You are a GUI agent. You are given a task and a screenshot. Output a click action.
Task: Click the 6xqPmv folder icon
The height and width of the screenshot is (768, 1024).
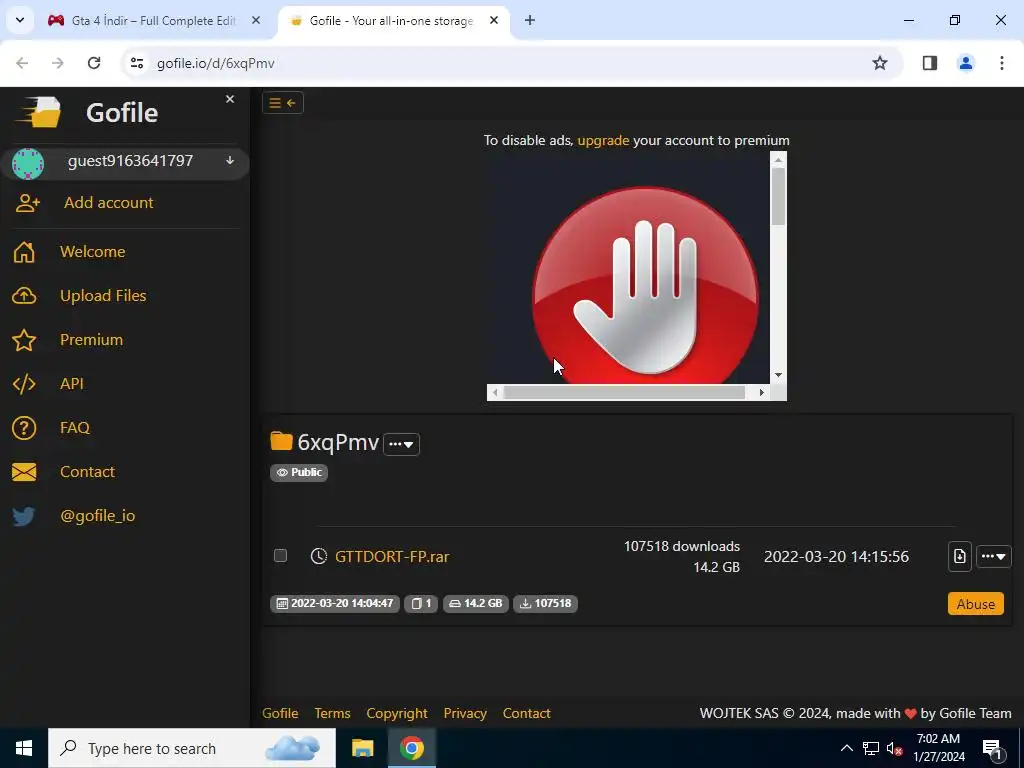281,441
